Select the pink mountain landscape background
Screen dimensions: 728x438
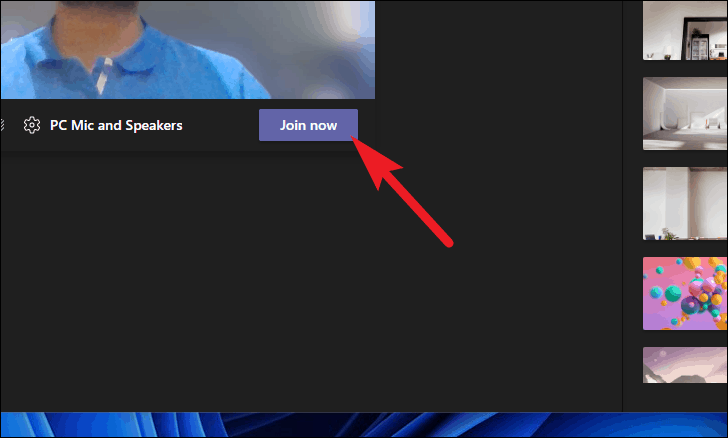[x=685, y=365]
